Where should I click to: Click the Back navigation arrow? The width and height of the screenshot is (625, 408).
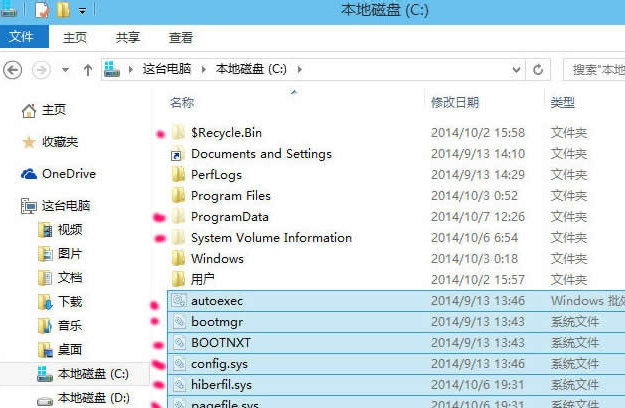pos(13,70)
